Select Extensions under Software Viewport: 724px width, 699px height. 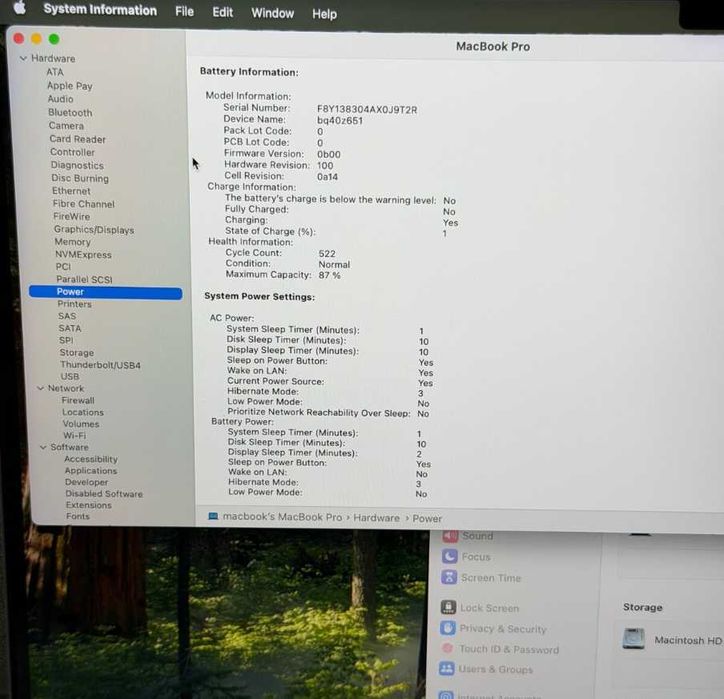(89, 505)
